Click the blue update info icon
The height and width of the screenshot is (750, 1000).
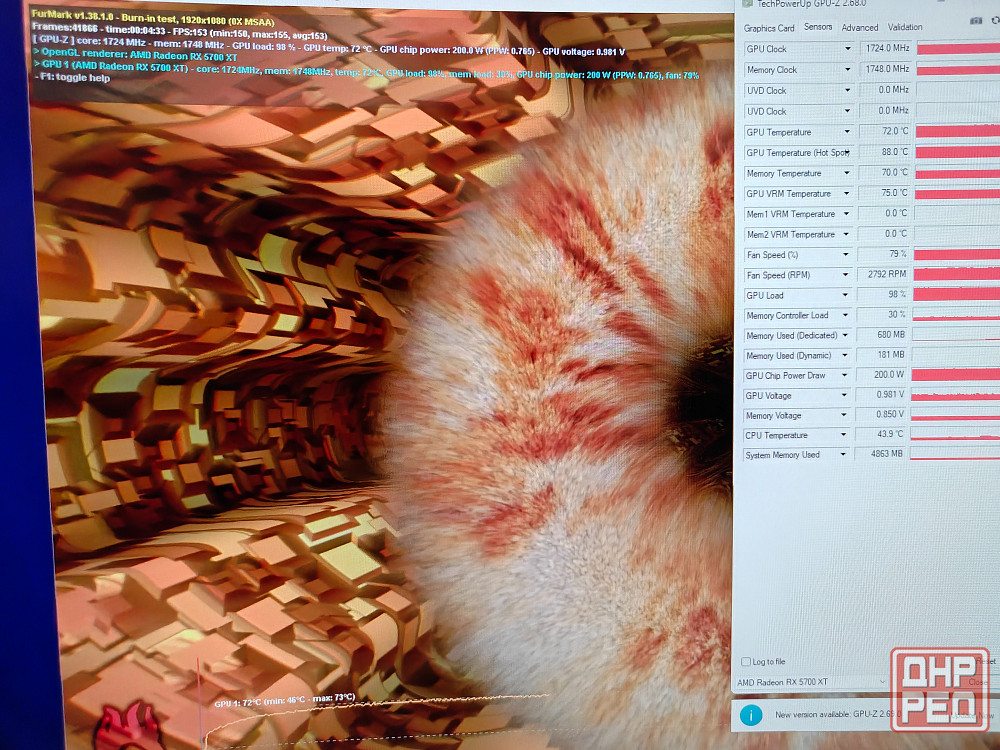tap(751, 715)
